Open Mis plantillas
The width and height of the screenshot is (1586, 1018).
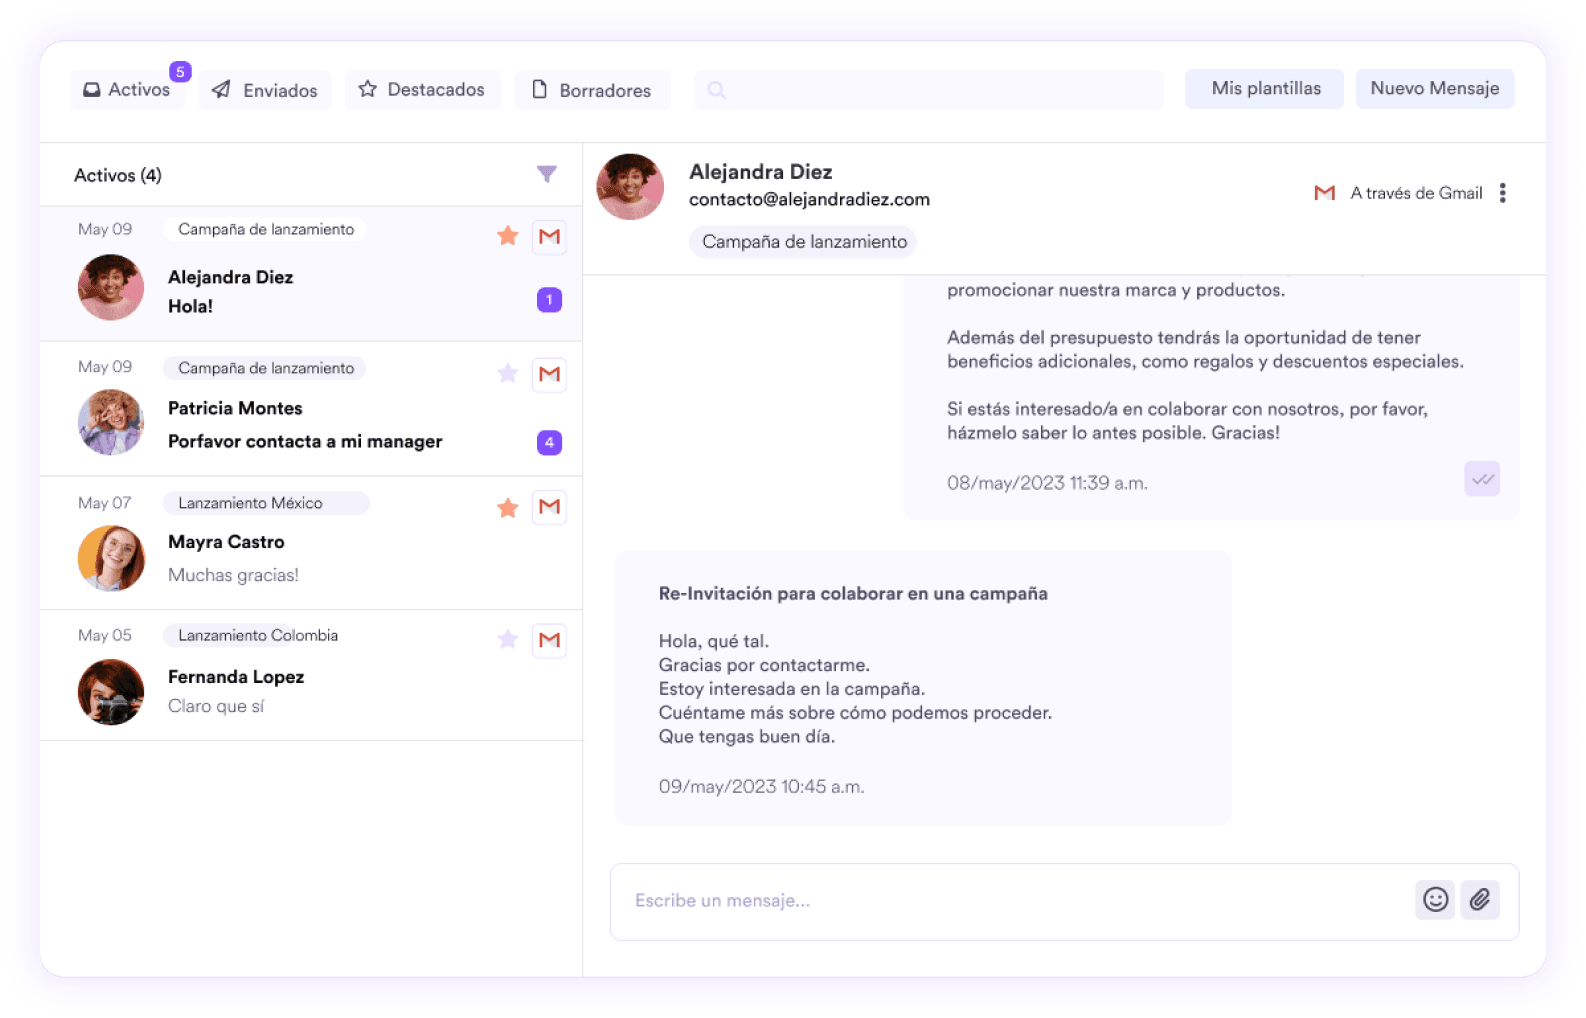[x=1265, y=88]
